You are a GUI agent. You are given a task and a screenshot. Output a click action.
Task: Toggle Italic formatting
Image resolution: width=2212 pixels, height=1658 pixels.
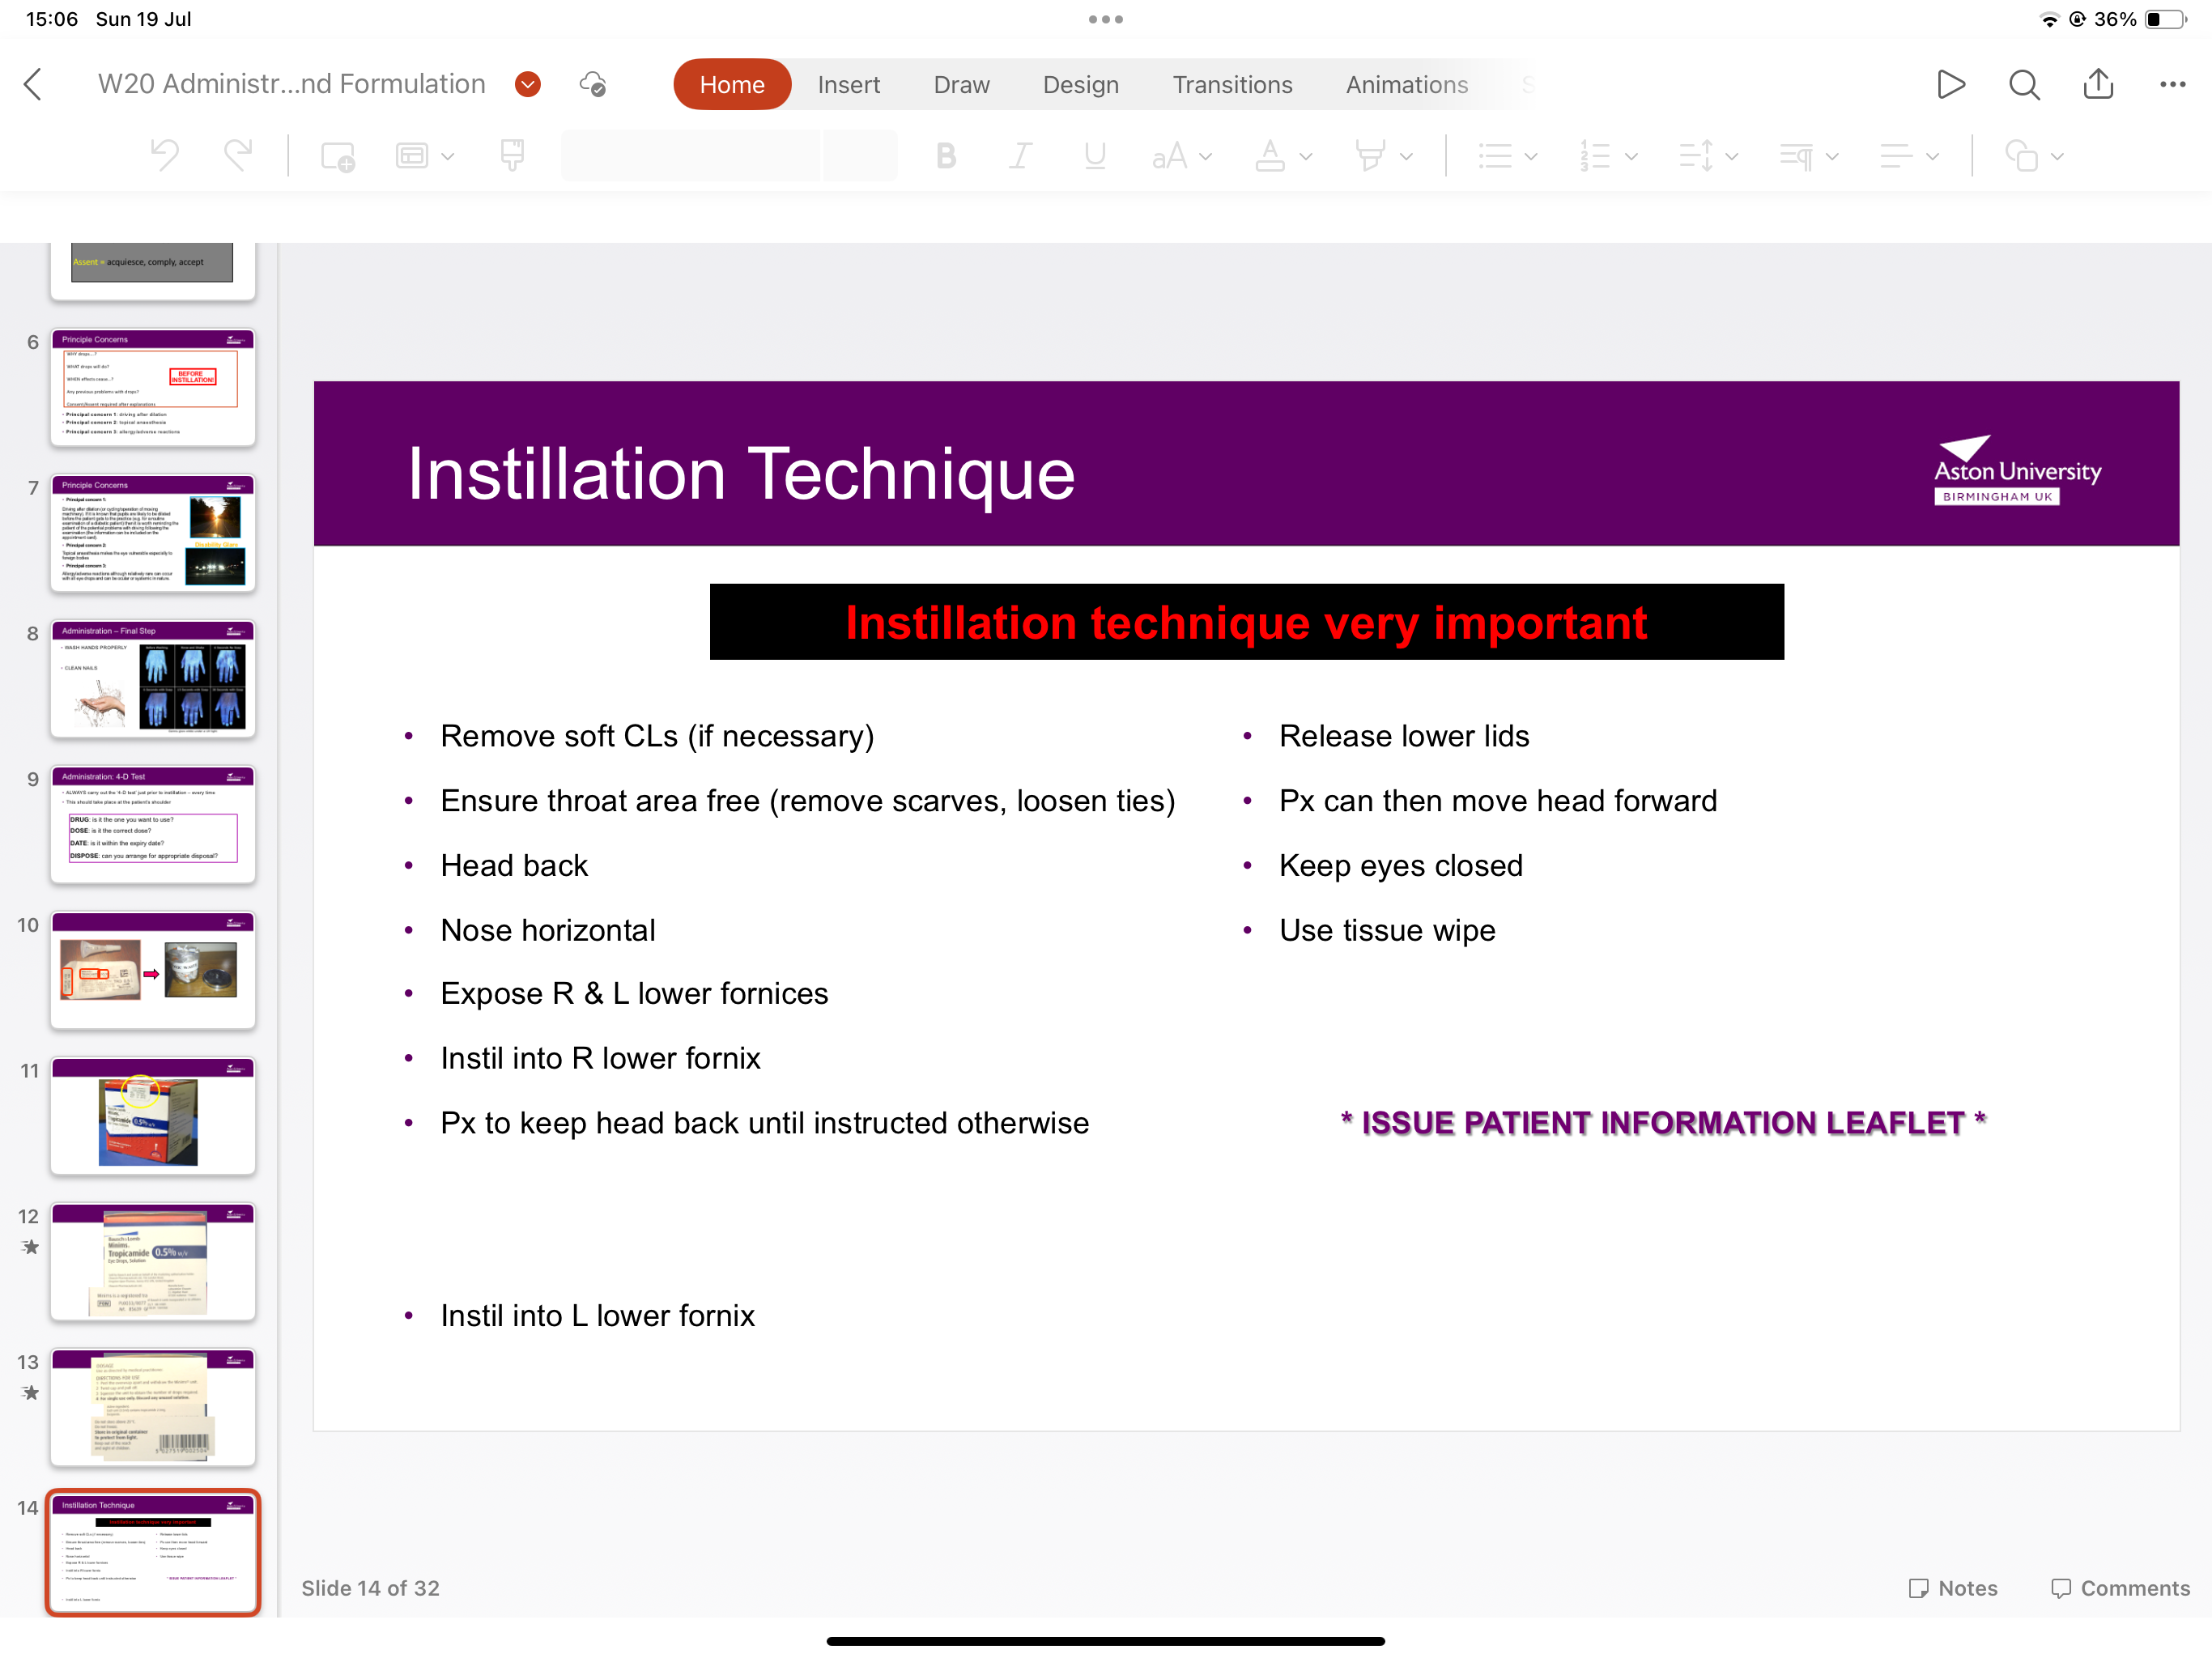1019,156
